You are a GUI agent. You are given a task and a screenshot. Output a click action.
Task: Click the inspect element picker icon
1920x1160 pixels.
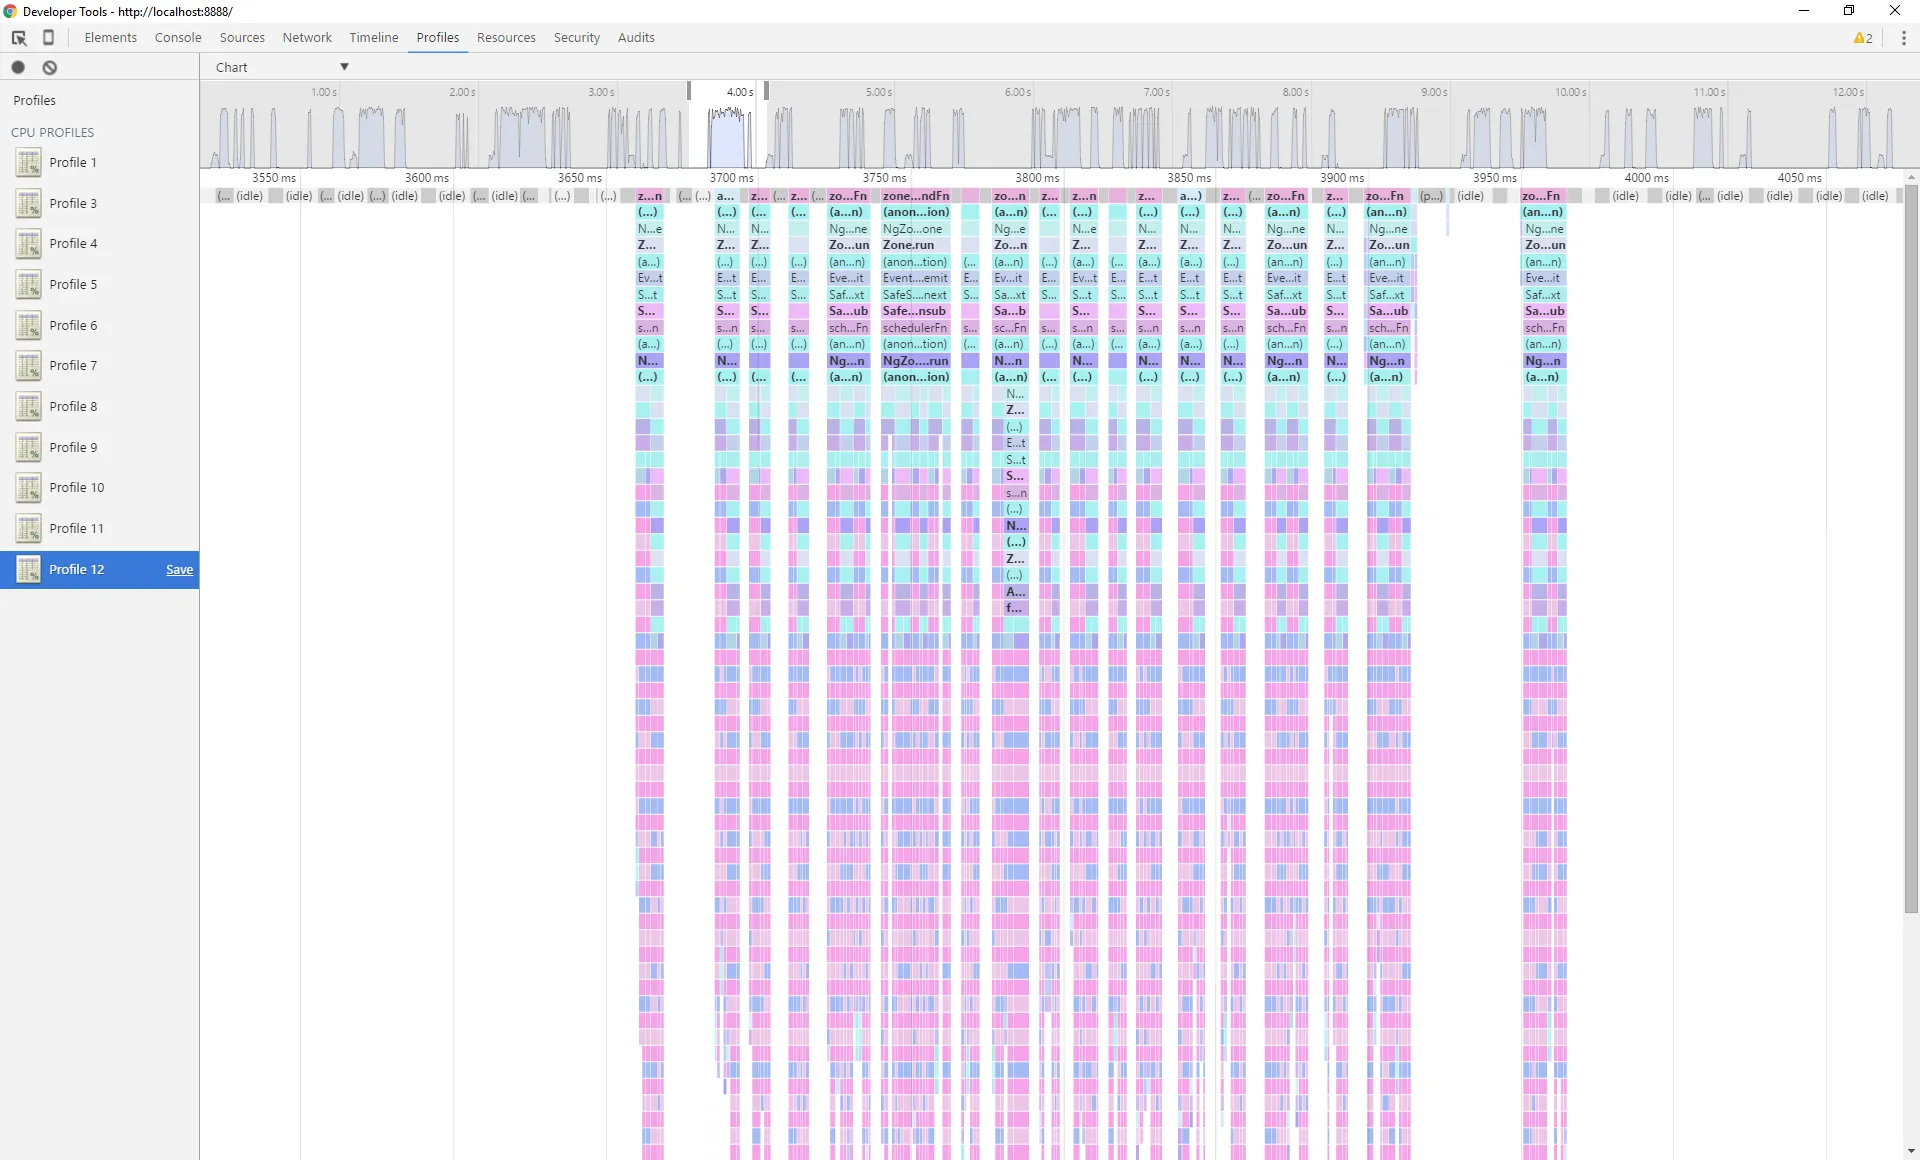(x=19, y=38)
